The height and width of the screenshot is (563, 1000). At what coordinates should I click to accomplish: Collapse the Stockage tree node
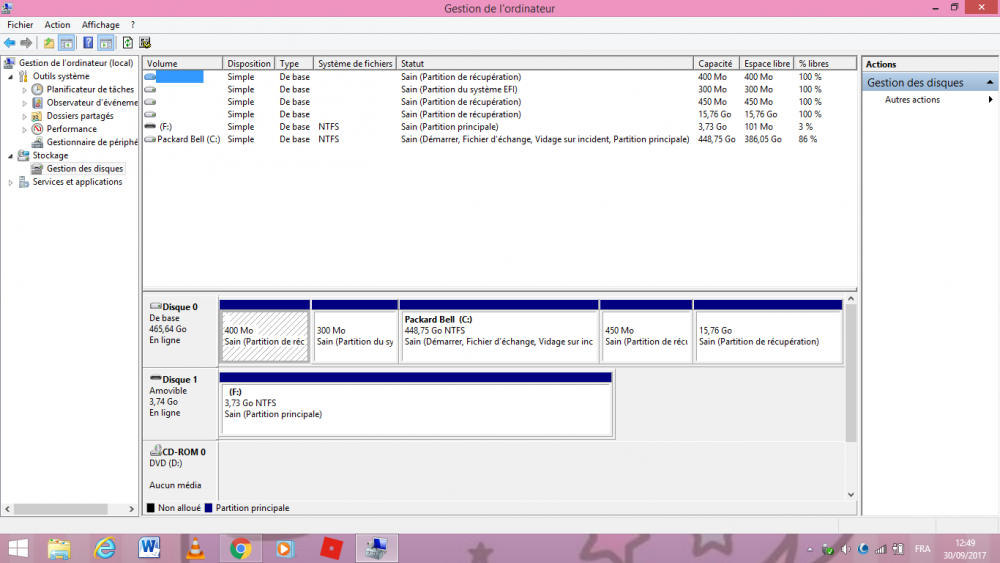10,156
